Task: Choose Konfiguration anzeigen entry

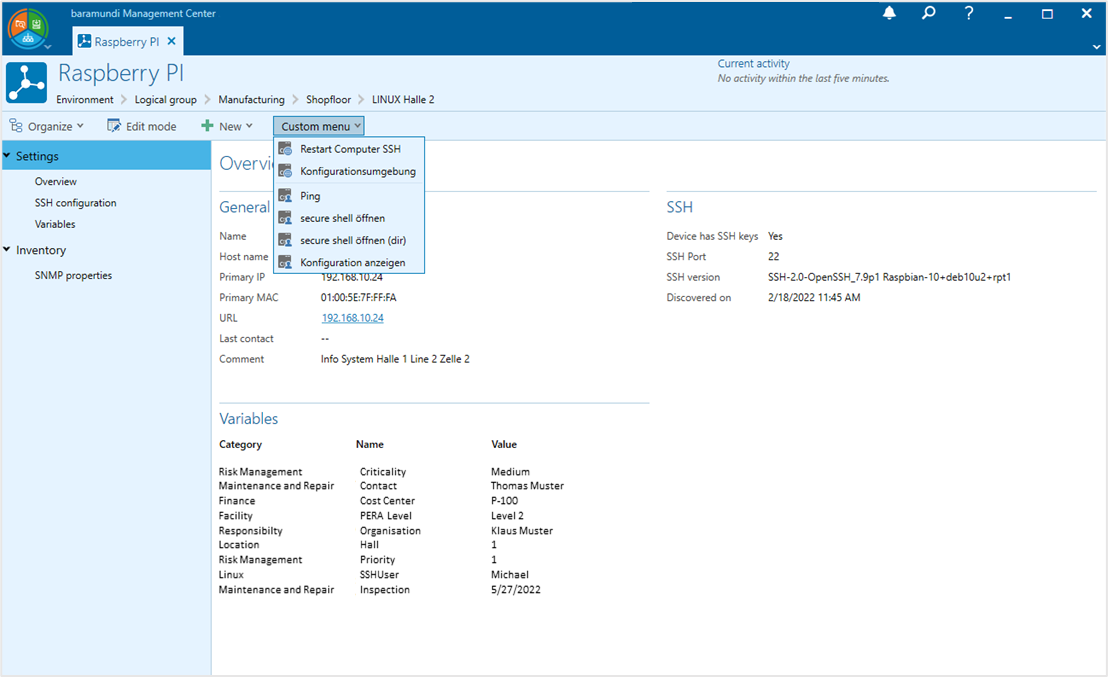Action: pyautogui.click(x=349, y=262)
